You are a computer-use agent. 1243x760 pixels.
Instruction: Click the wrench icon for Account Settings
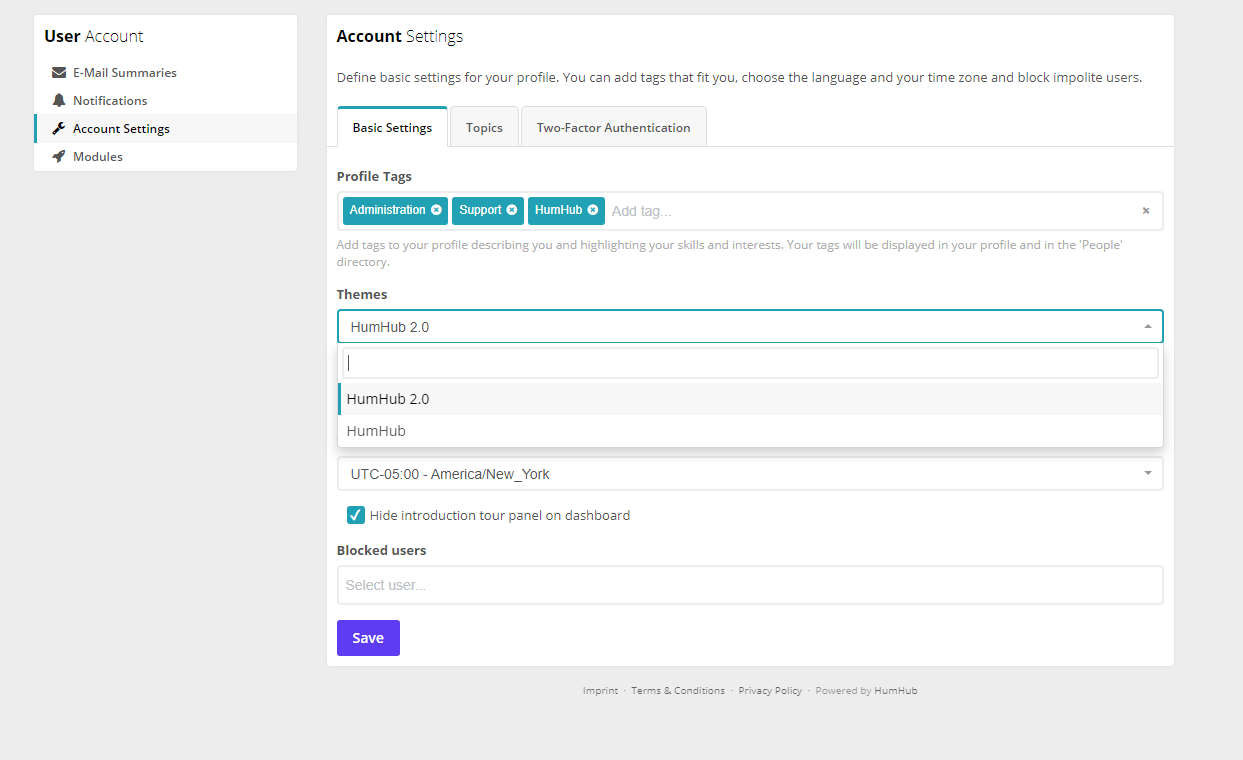(x=59, y=128)
